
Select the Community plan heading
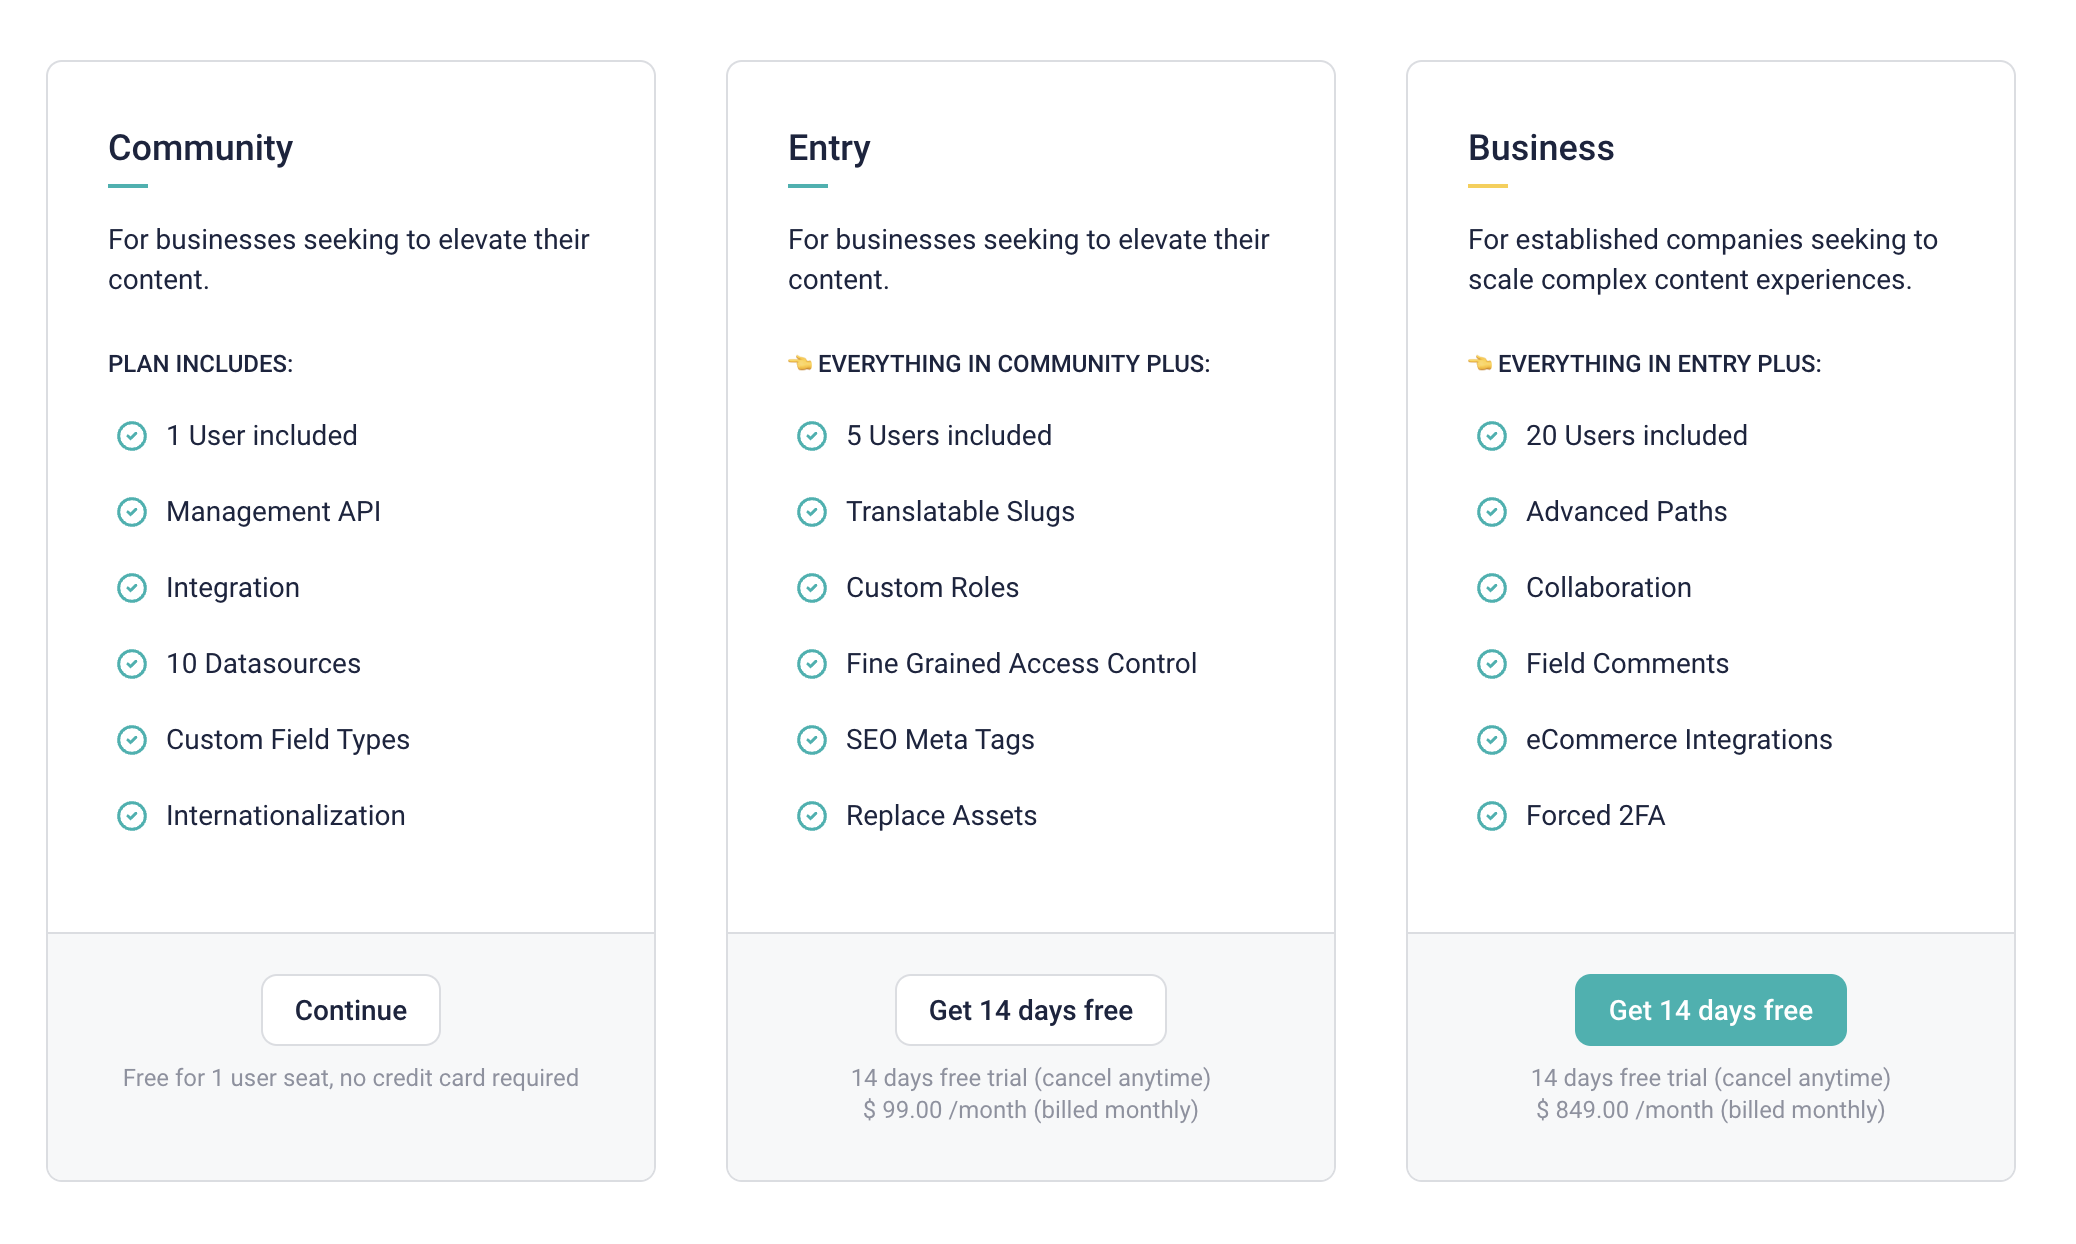pyautogui.click(x=200, y=148)
